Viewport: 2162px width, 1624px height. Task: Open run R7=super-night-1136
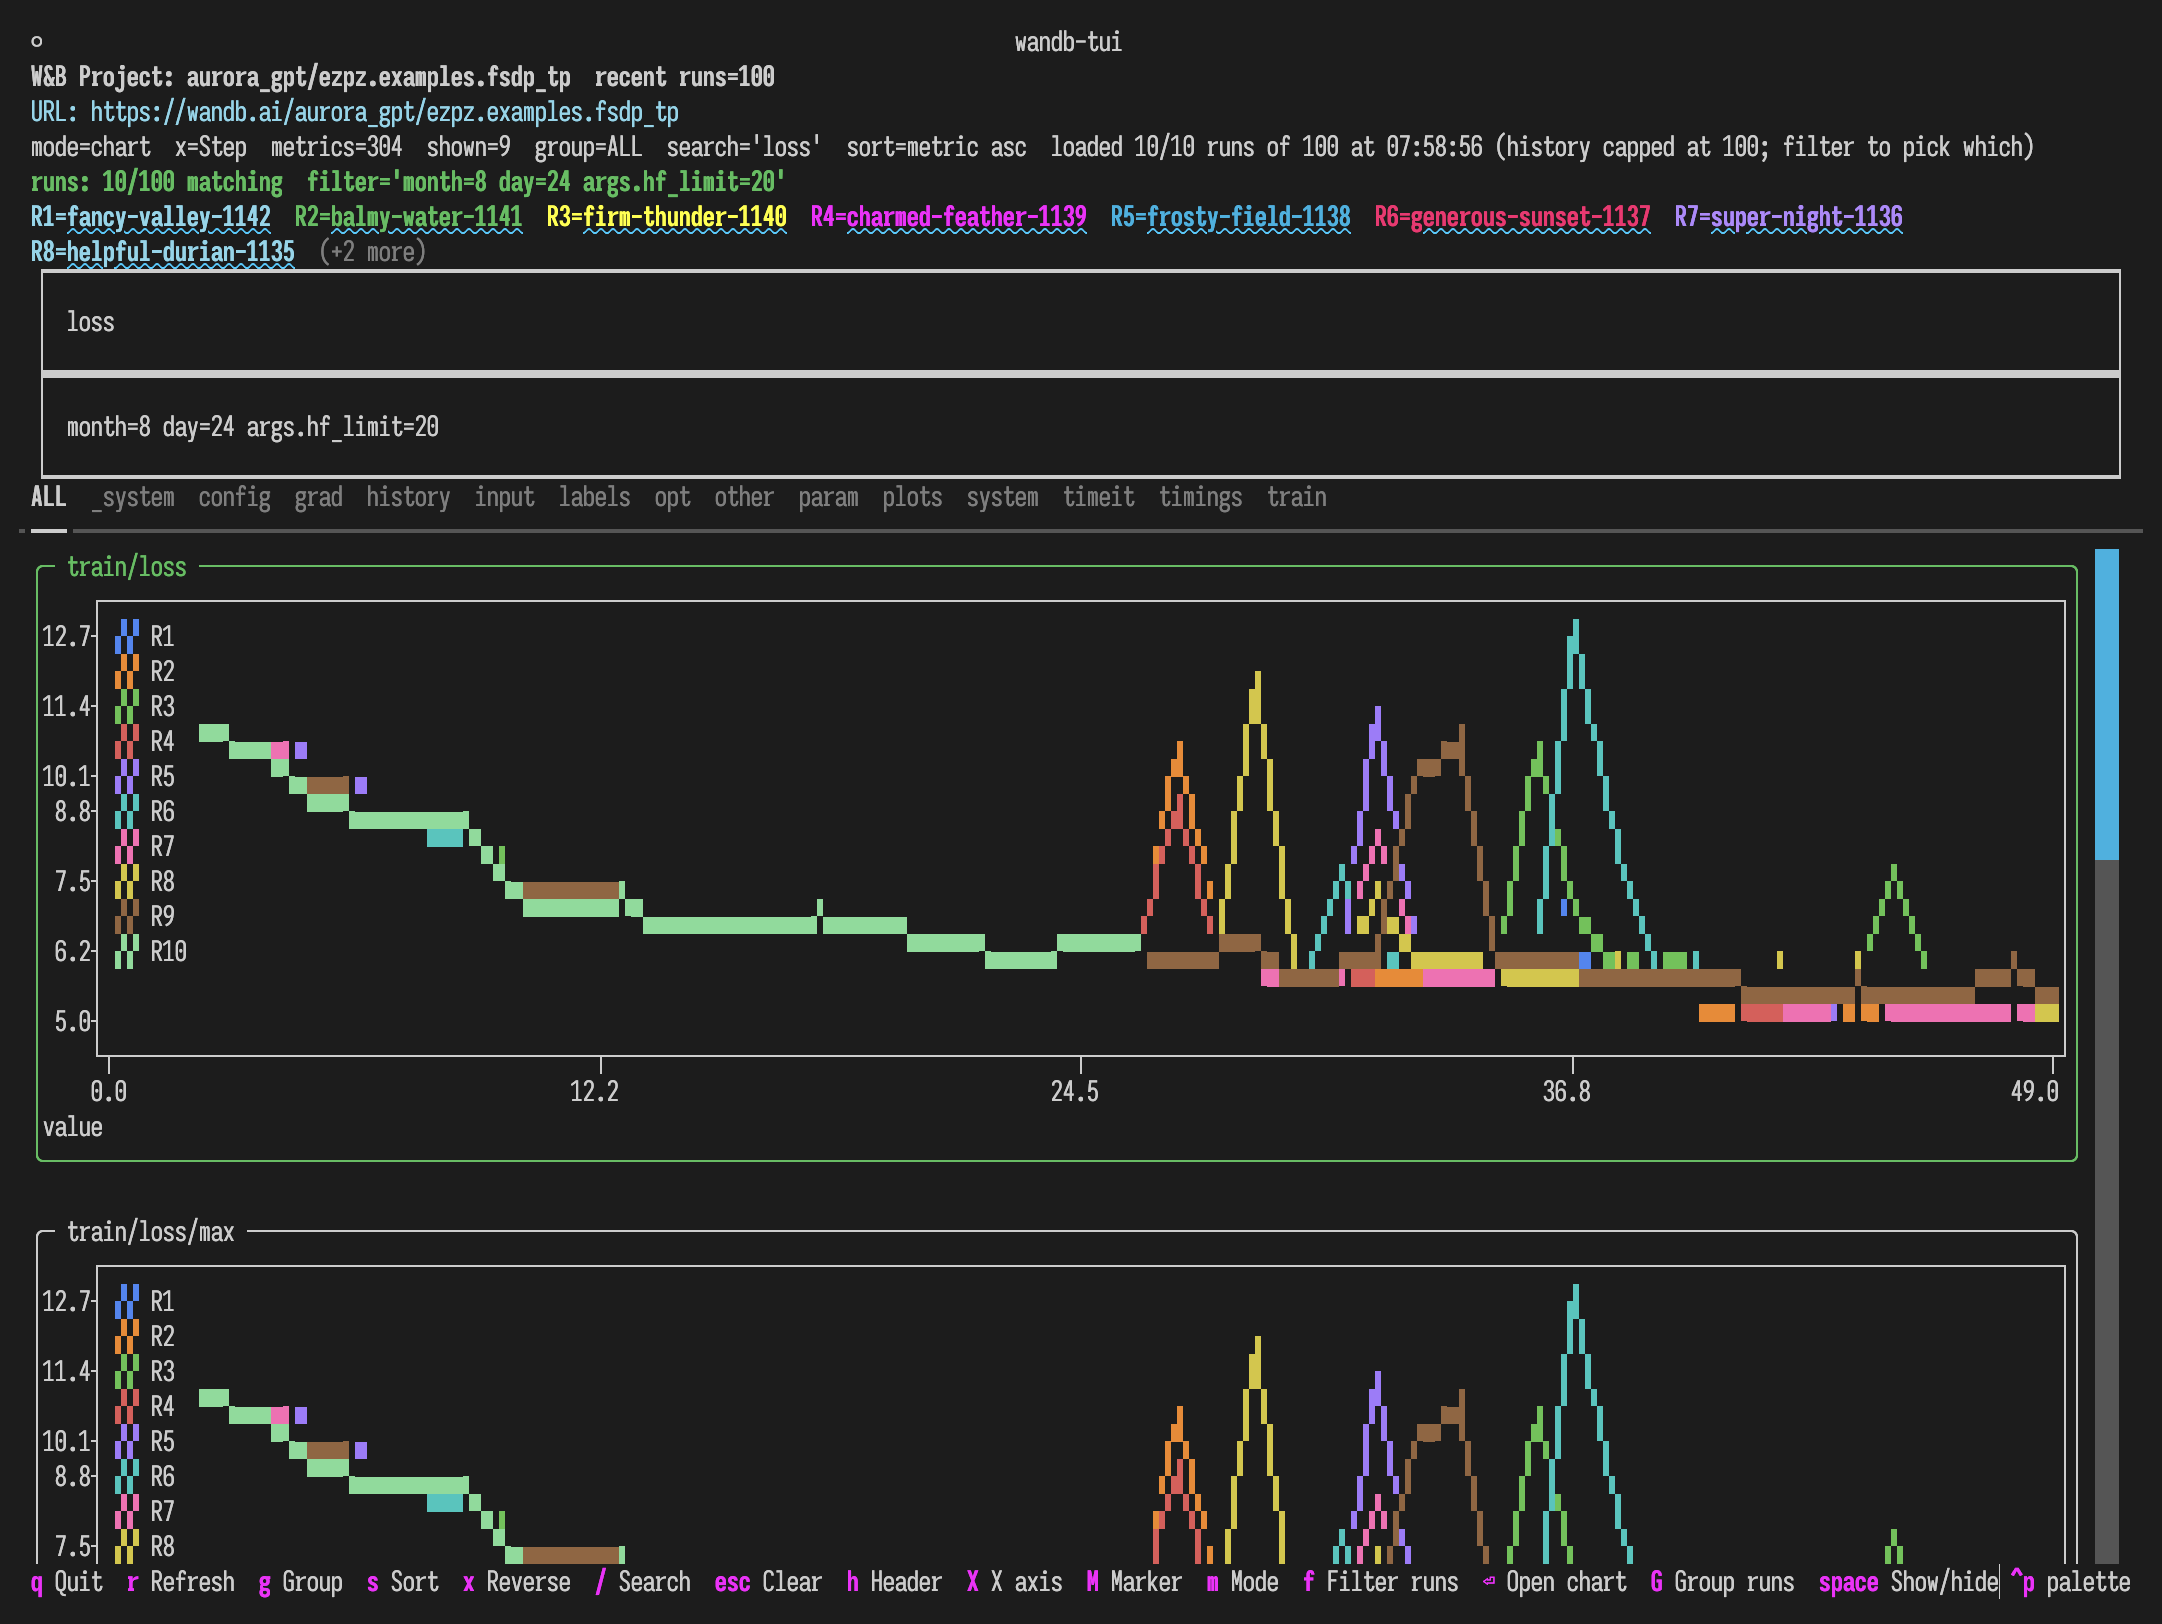pos(1788,217)
